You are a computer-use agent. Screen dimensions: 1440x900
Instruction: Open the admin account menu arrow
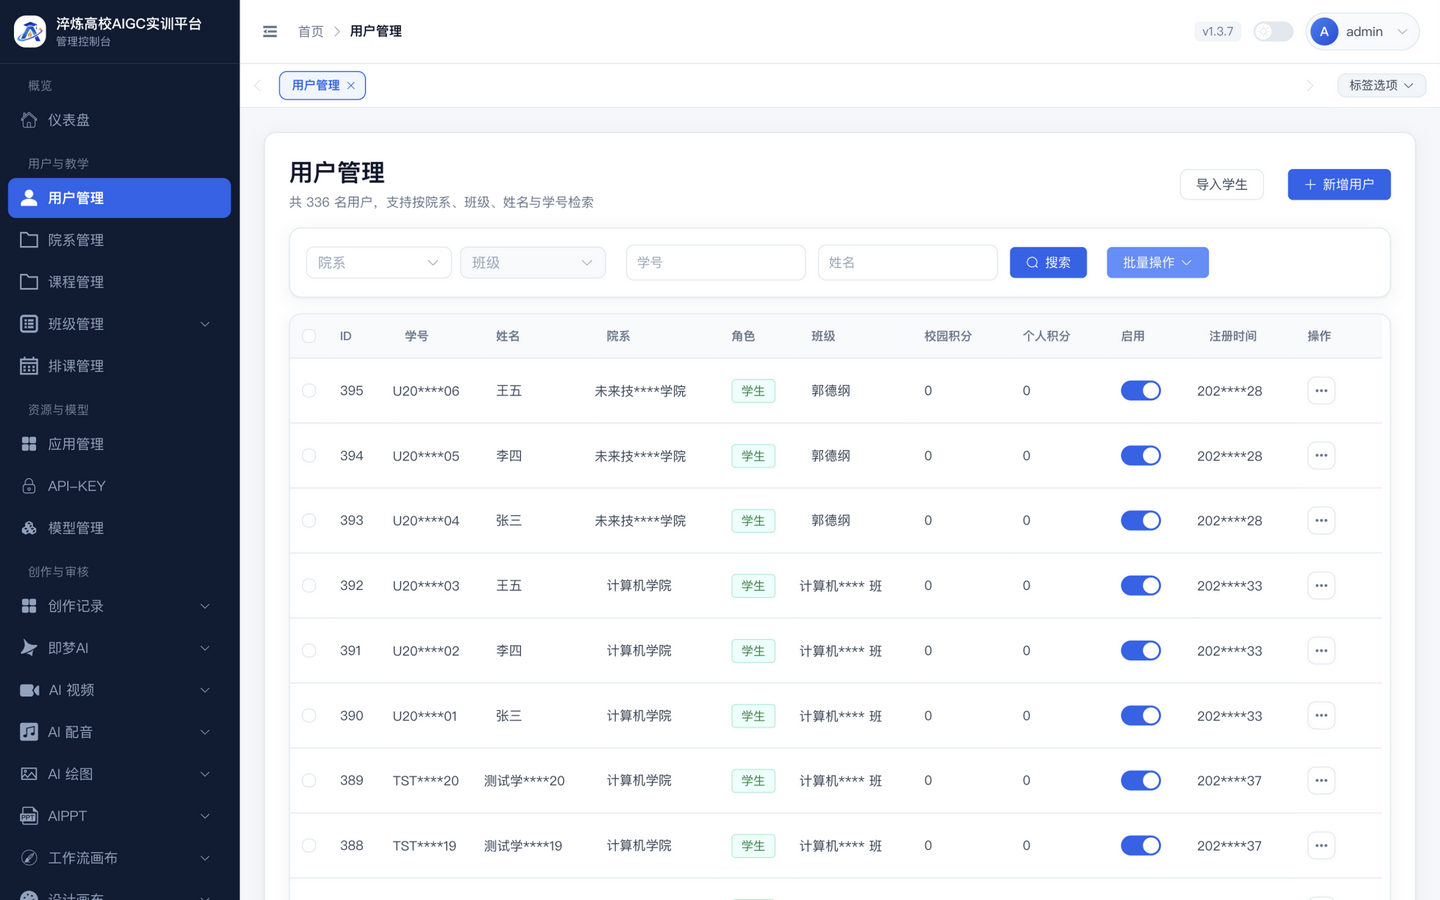(x=1402, y=32)
